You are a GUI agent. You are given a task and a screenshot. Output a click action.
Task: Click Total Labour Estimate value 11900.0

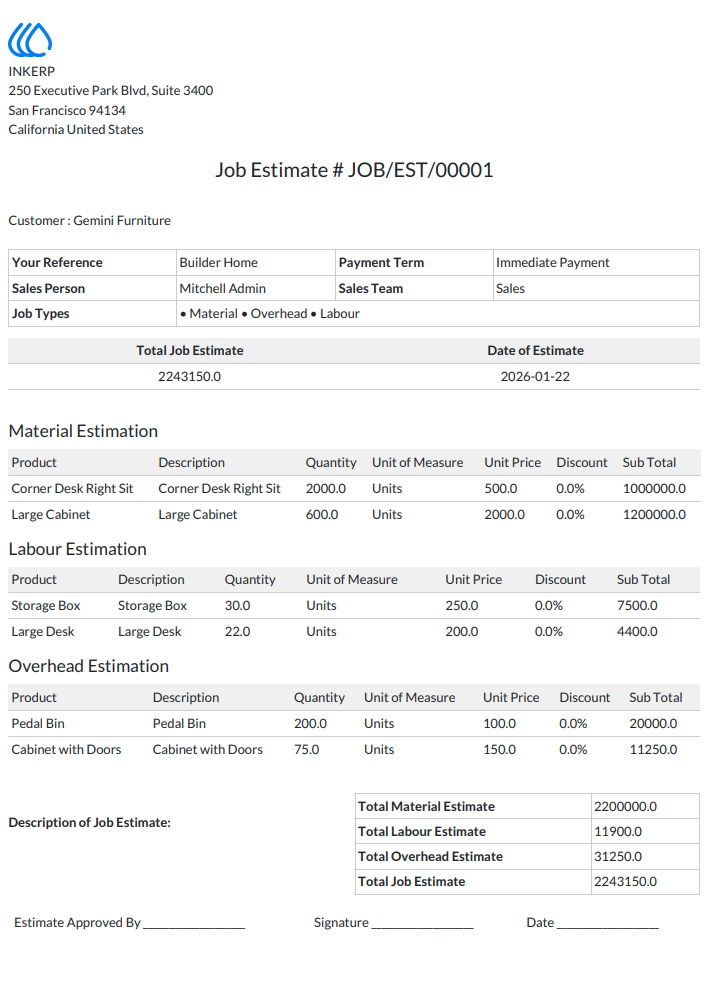618,832
